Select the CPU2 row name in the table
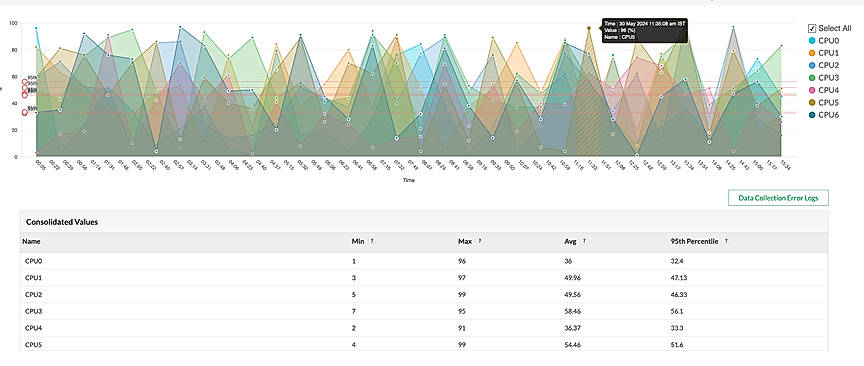The width and height of the screenshot is (864, 366). 34,294
